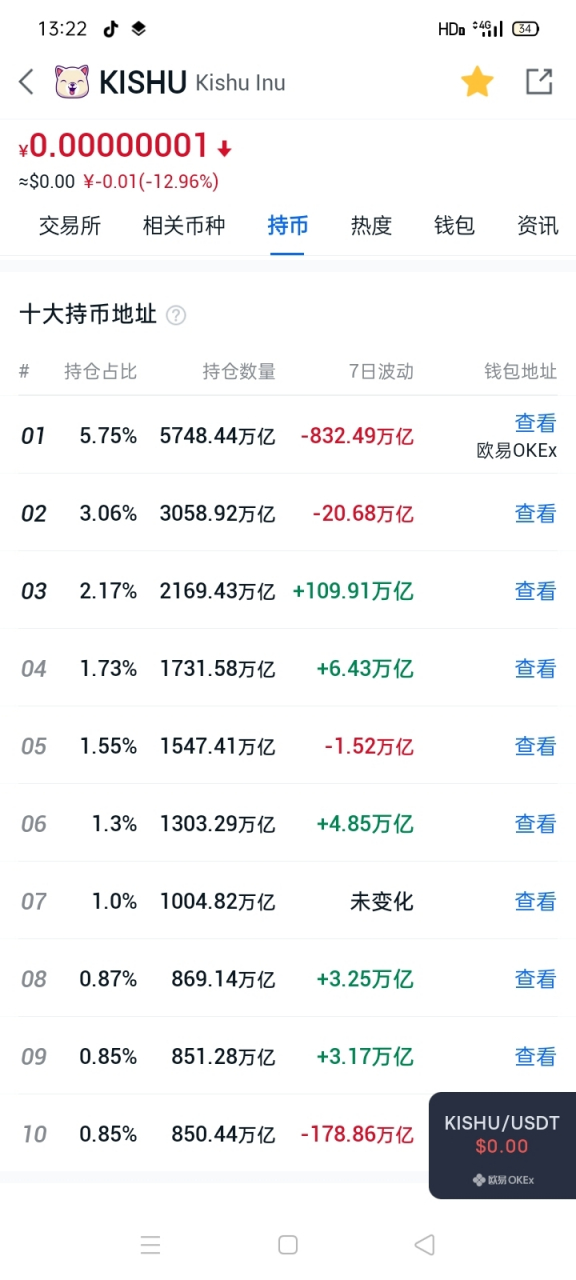This screenshot has height=1280, width=576.
Task: Tap the recent apps button in navigation bar
Action: click(x=151, y=1244)
